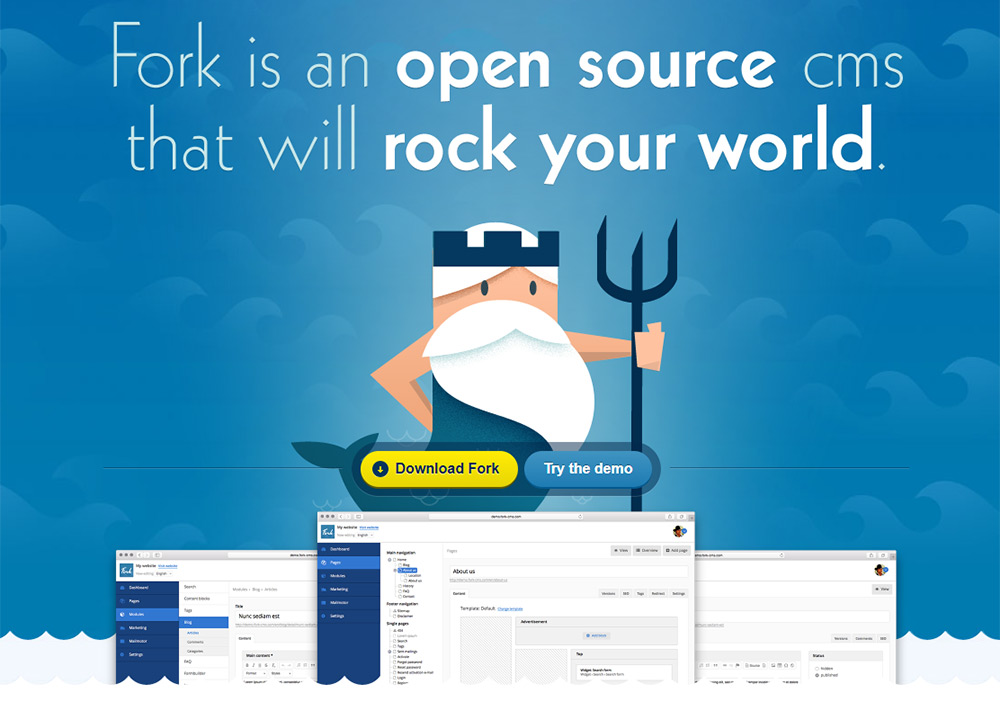
Task: Open Pages in left screenshot sidebar
Action: [147, 601]
